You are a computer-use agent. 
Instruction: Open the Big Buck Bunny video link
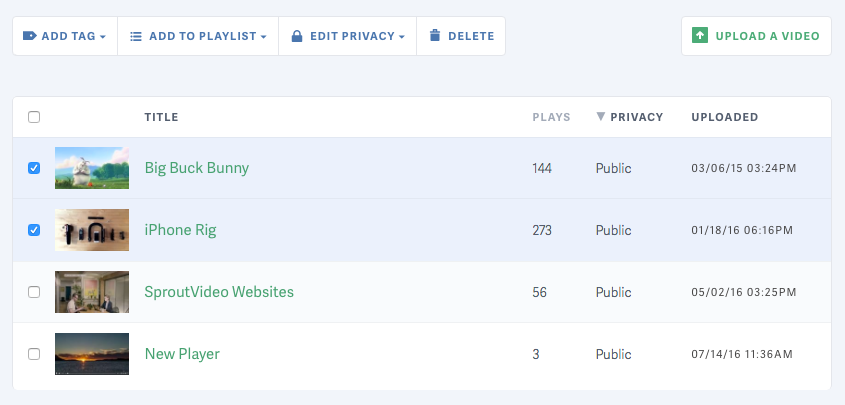[x=196, y=168]
